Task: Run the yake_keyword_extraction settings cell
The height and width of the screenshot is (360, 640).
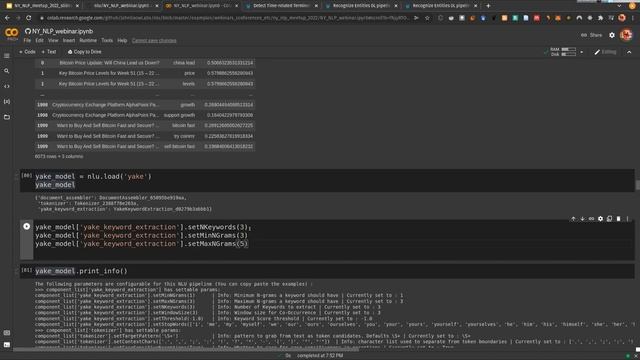Action: coord(27,226)
